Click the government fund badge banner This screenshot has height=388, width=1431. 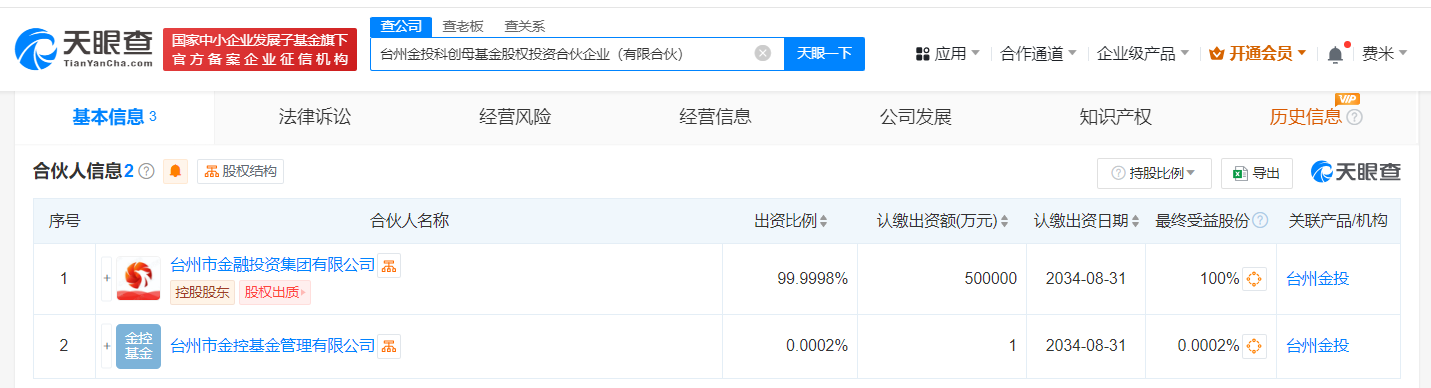click(x=260, y=49)
